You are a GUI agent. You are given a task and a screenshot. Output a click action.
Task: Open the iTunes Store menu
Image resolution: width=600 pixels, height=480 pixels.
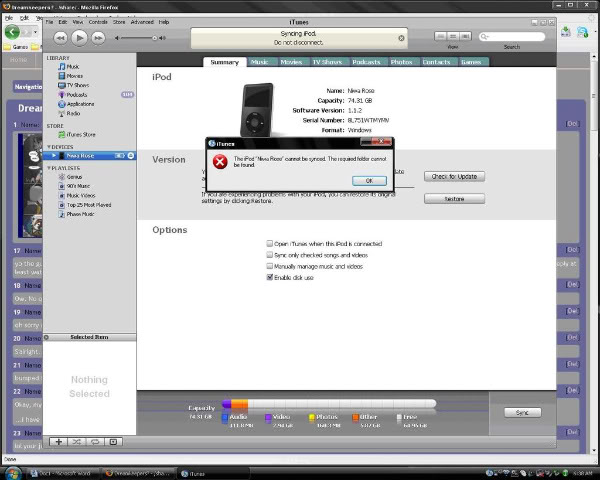click(119, 22)
